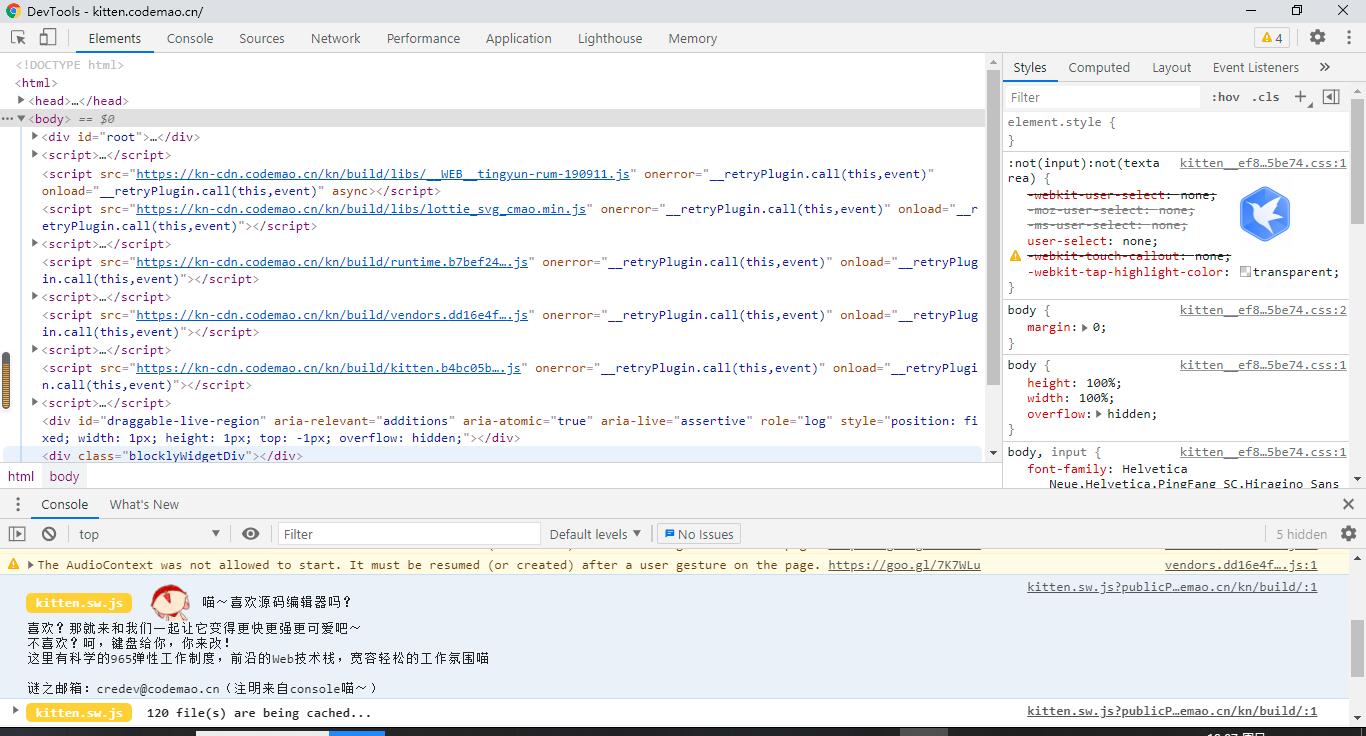The height and width of the screenshot is (736, 1366).
Task: Show more Styles pane tabs via chevron
Action: coord(1325,67)
